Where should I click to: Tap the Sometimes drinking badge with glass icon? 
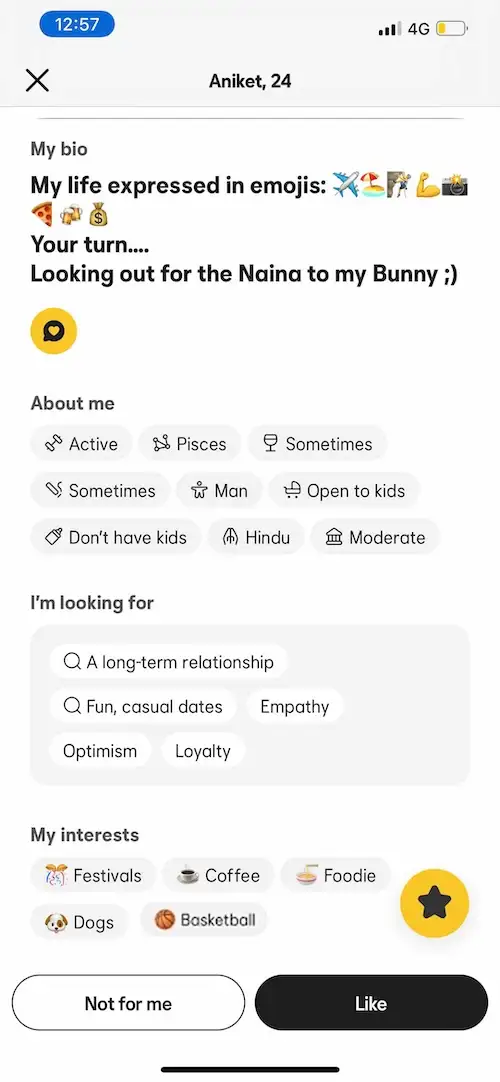click(318, 444)
